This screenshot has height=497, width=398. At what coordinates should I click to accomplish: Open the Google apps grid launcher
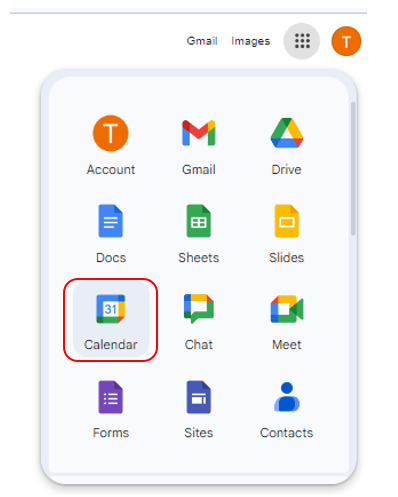click(x=302, y=41)
